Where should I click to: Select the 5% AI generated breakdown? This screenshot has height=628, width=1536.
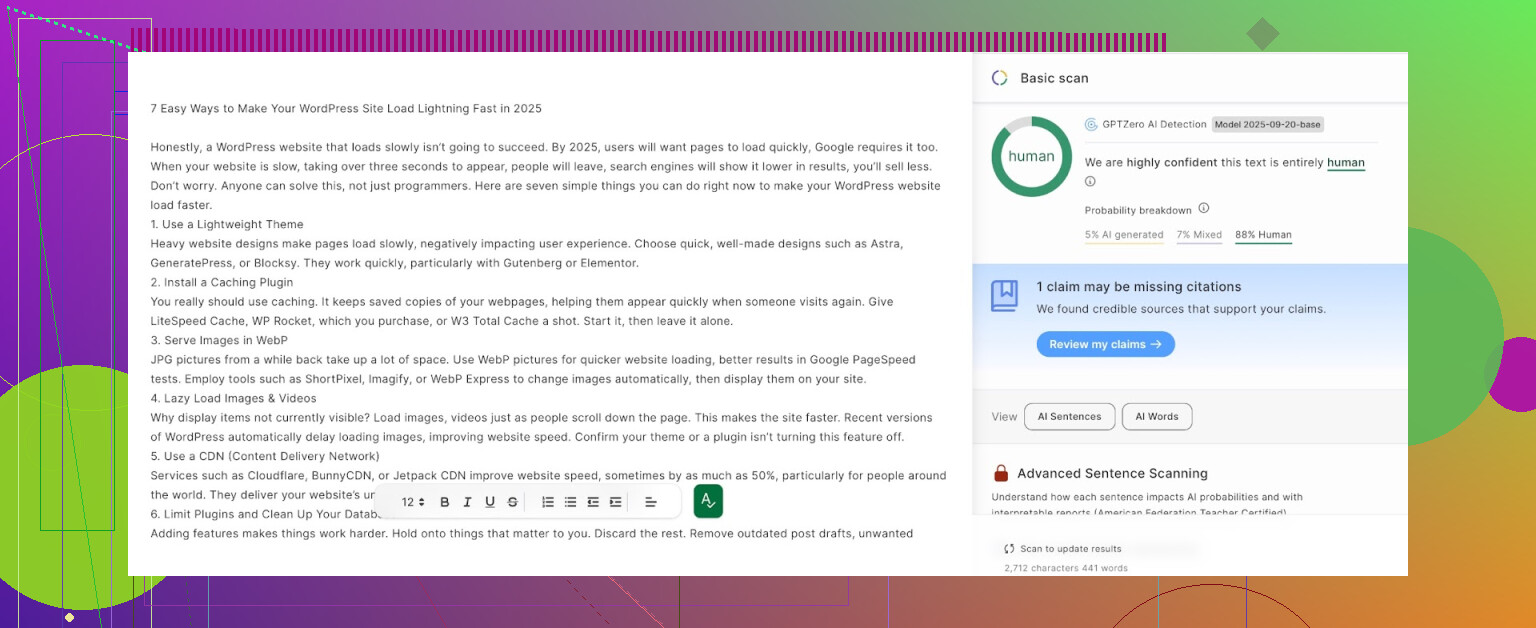(x=1123, y=235)
